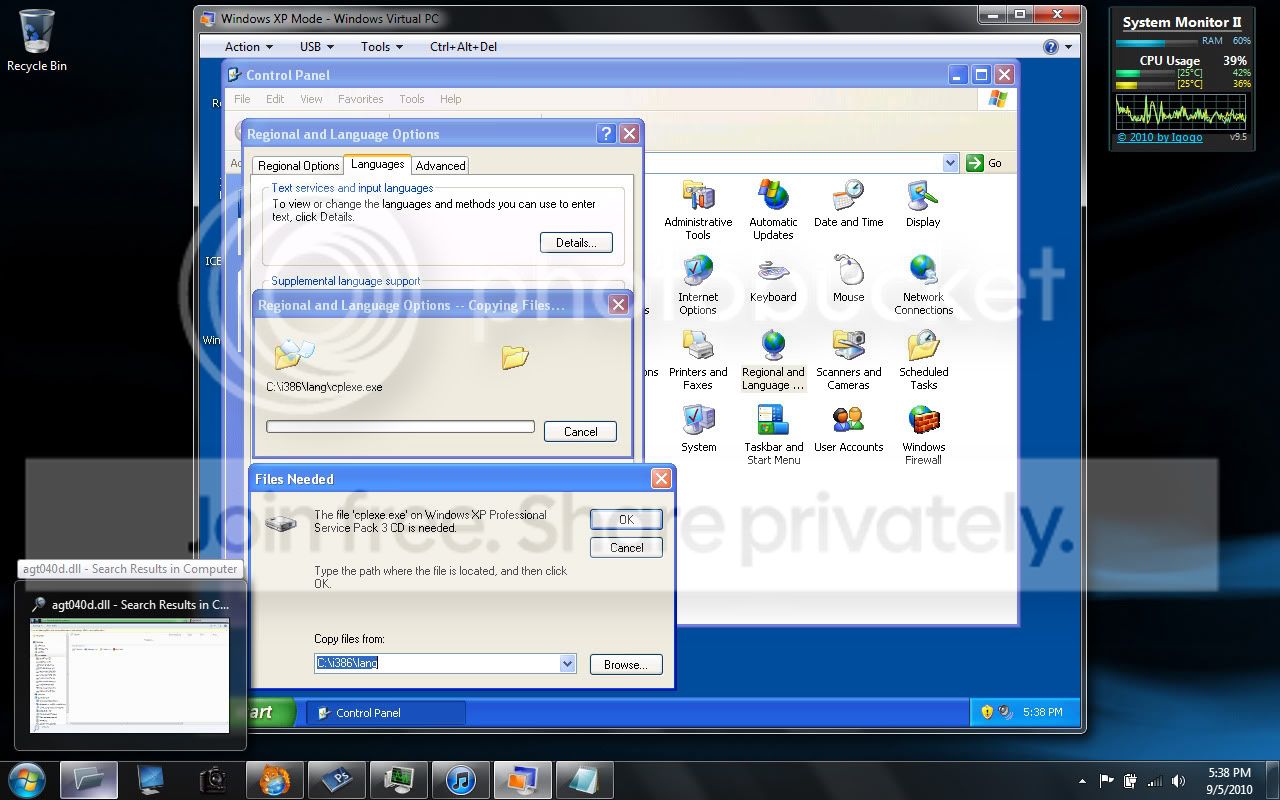Switch to the Advanced tab
Viewport: 1280px width, 800px height.
tap(440, 166)
